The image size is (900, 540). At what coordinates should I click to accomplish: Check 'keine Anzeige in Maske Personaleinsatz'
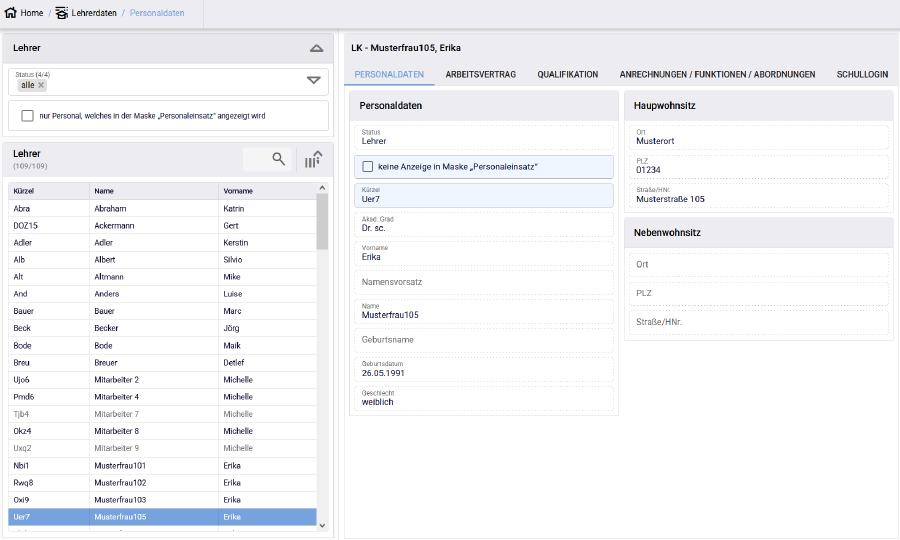[368, 167]
